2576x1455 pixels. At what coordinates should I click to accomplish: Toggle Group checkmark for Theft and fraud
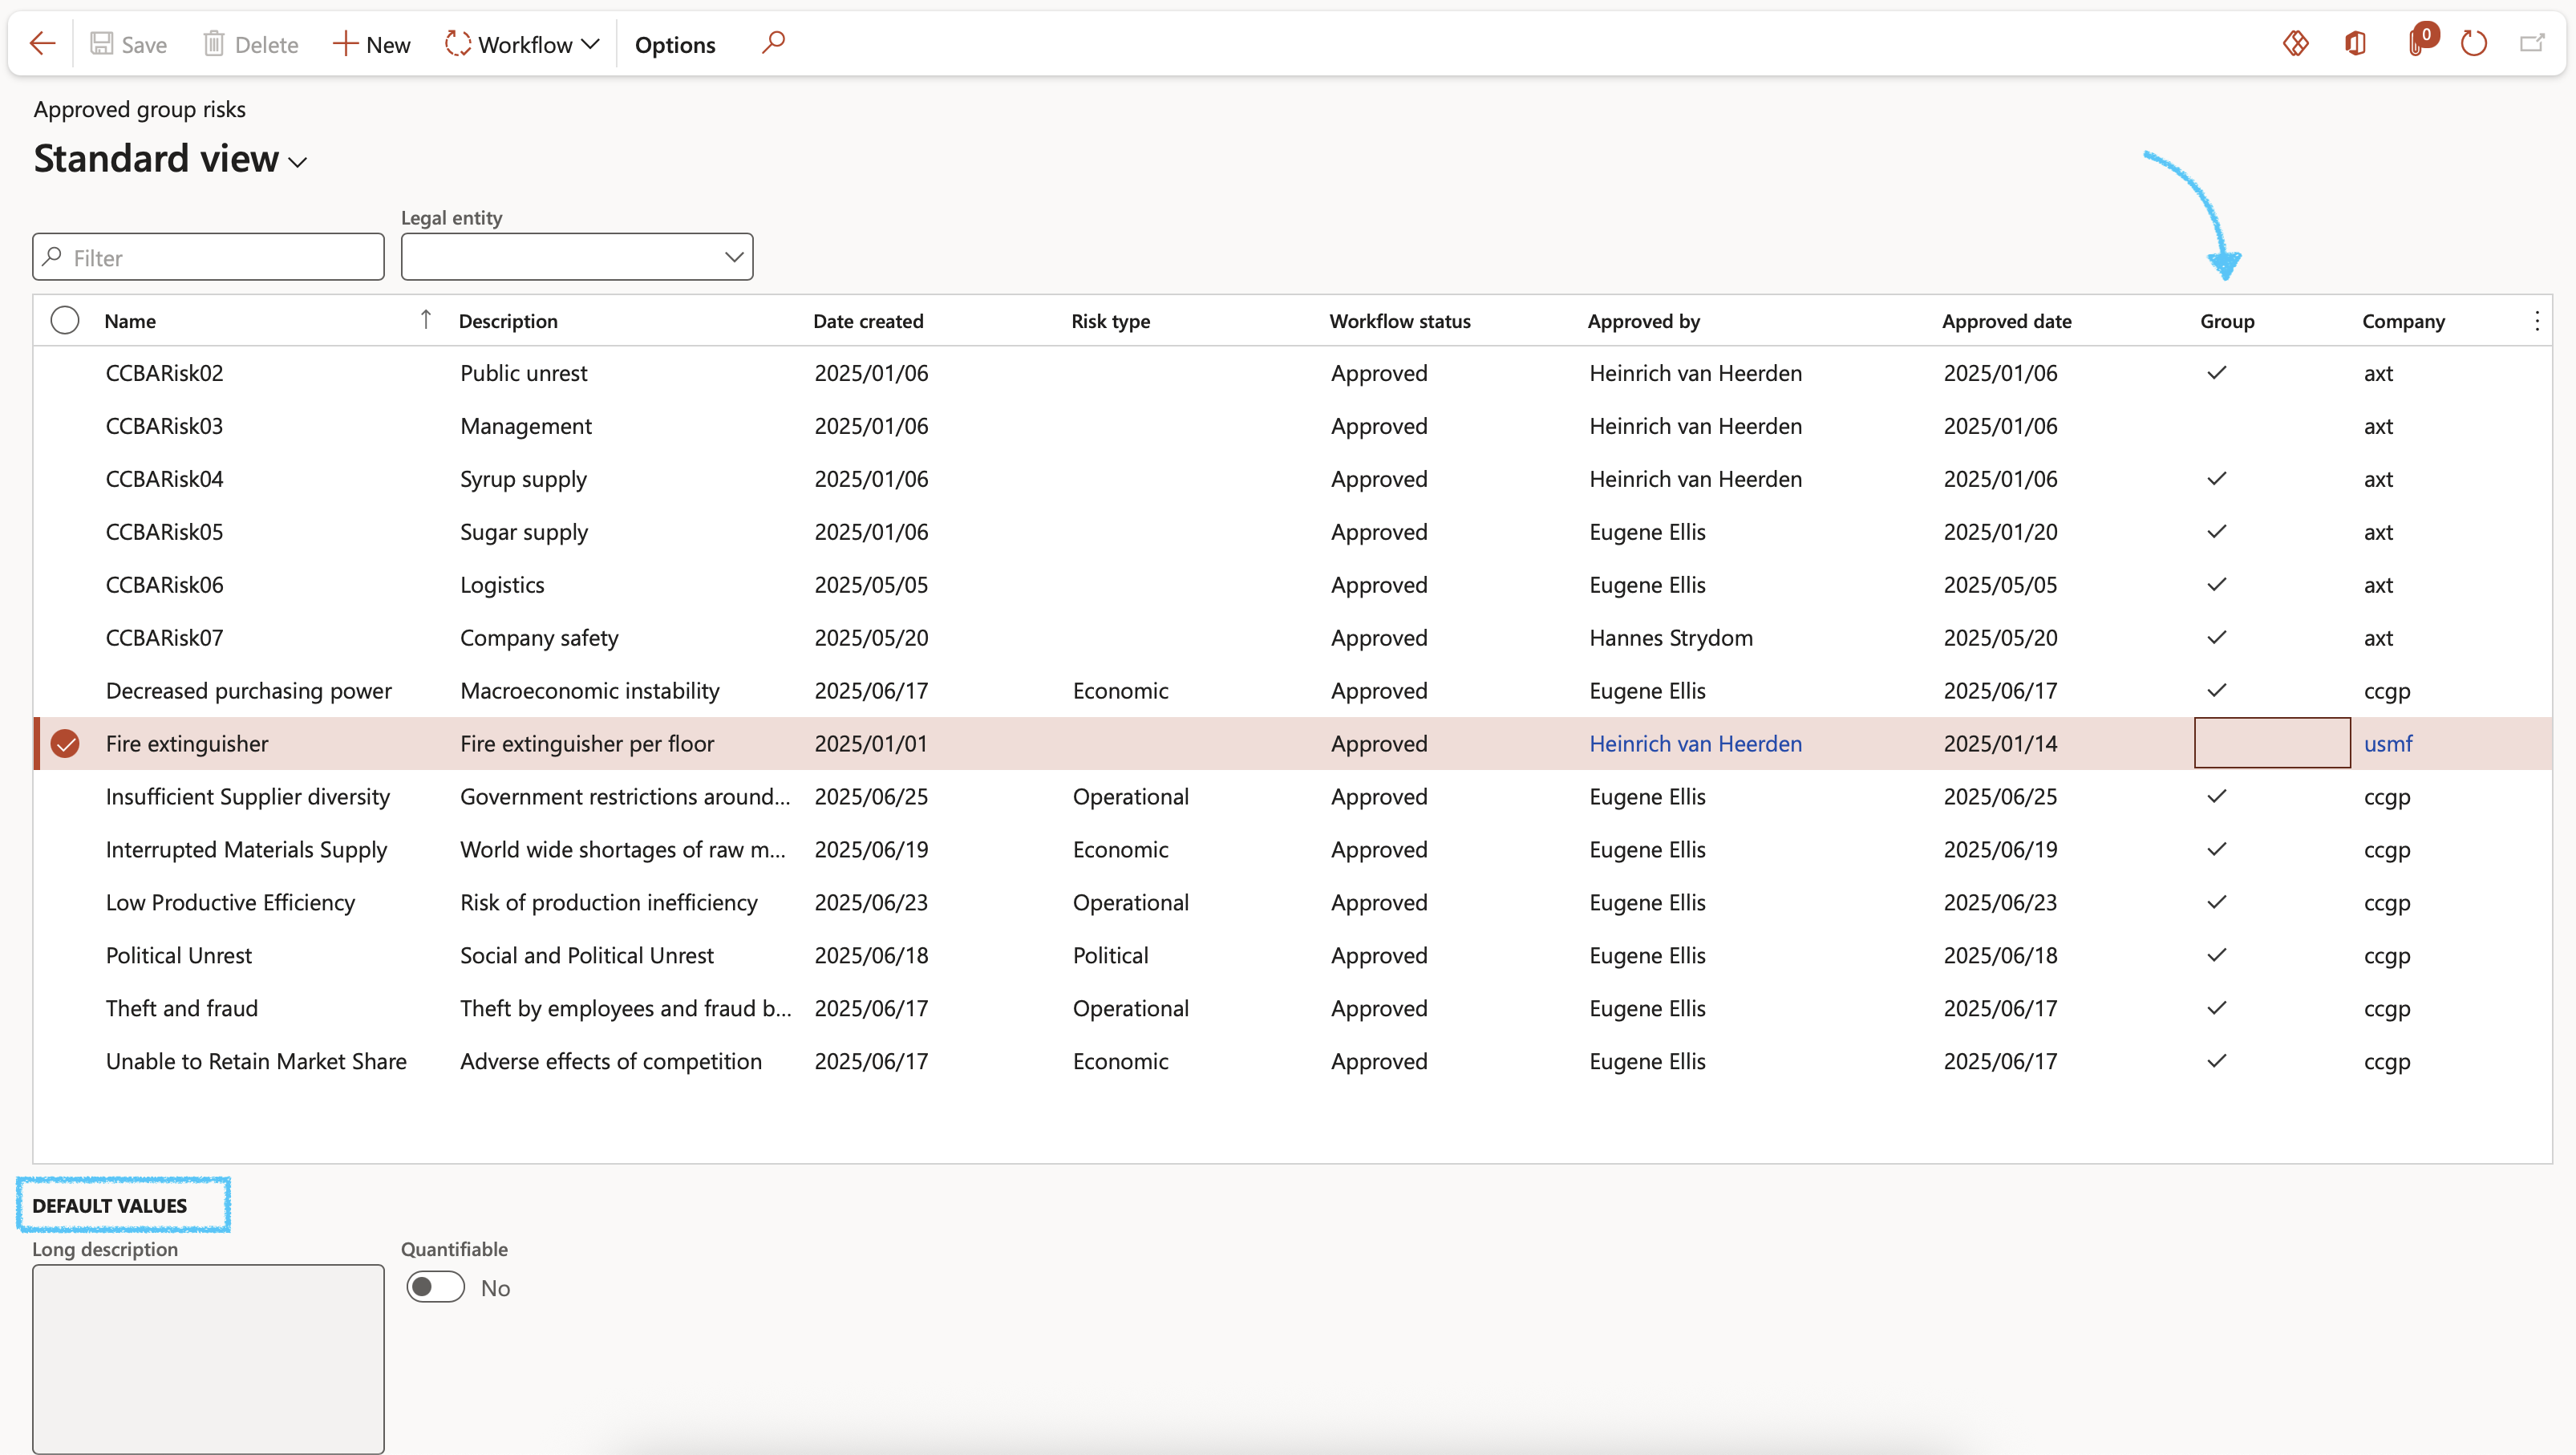(2216, 1008)
